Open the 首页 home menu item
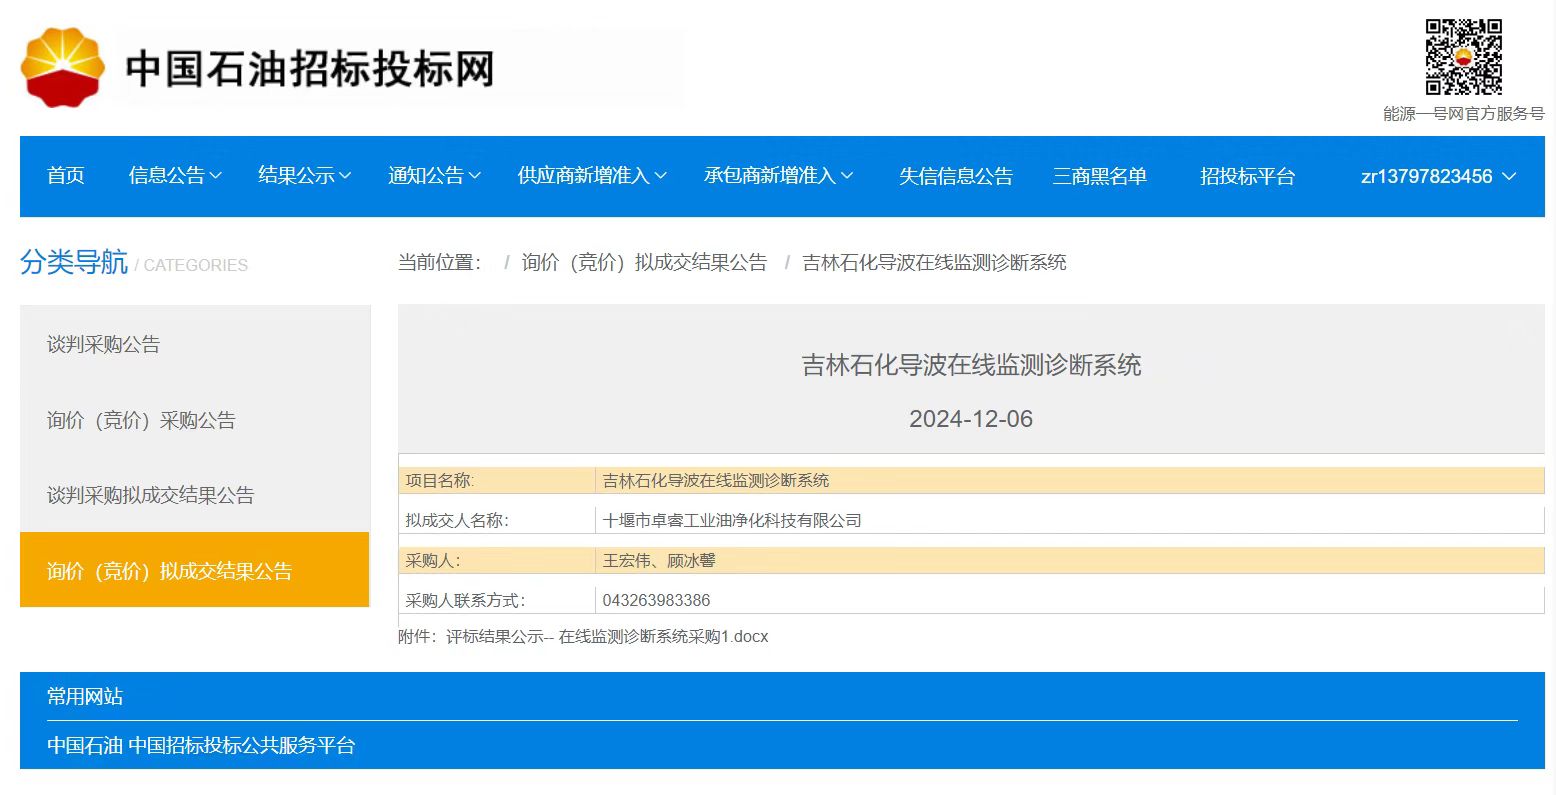Screen dimensions: 1556x795 pos(66,176)
